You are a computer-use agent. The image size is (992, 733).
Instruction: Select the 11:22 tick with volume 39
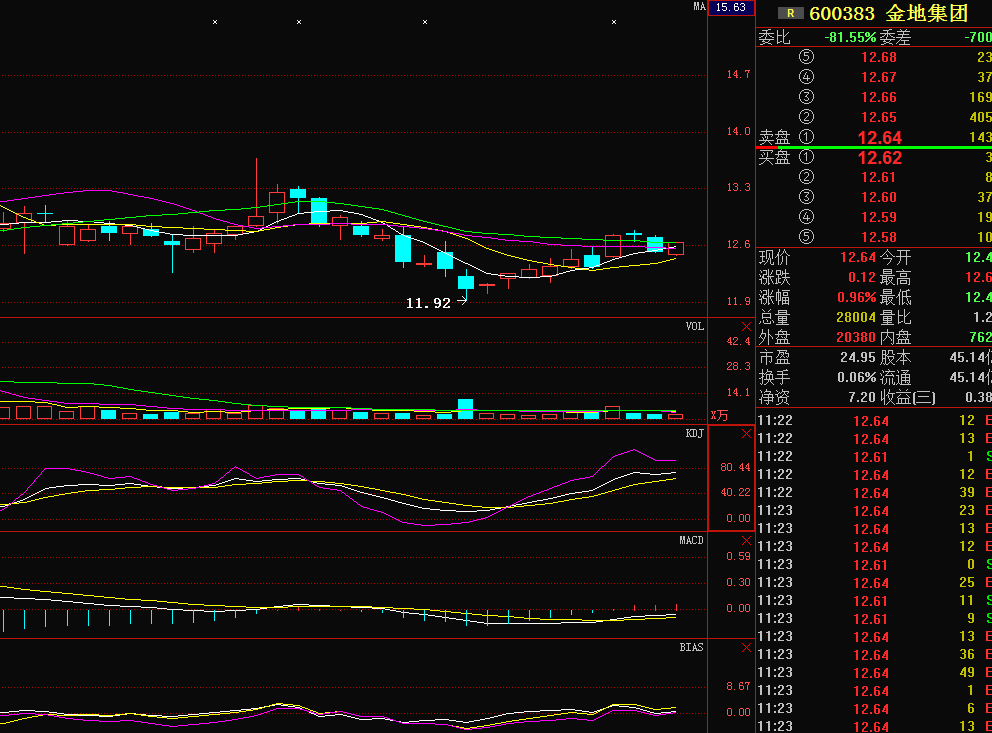(x=874, y=493)
